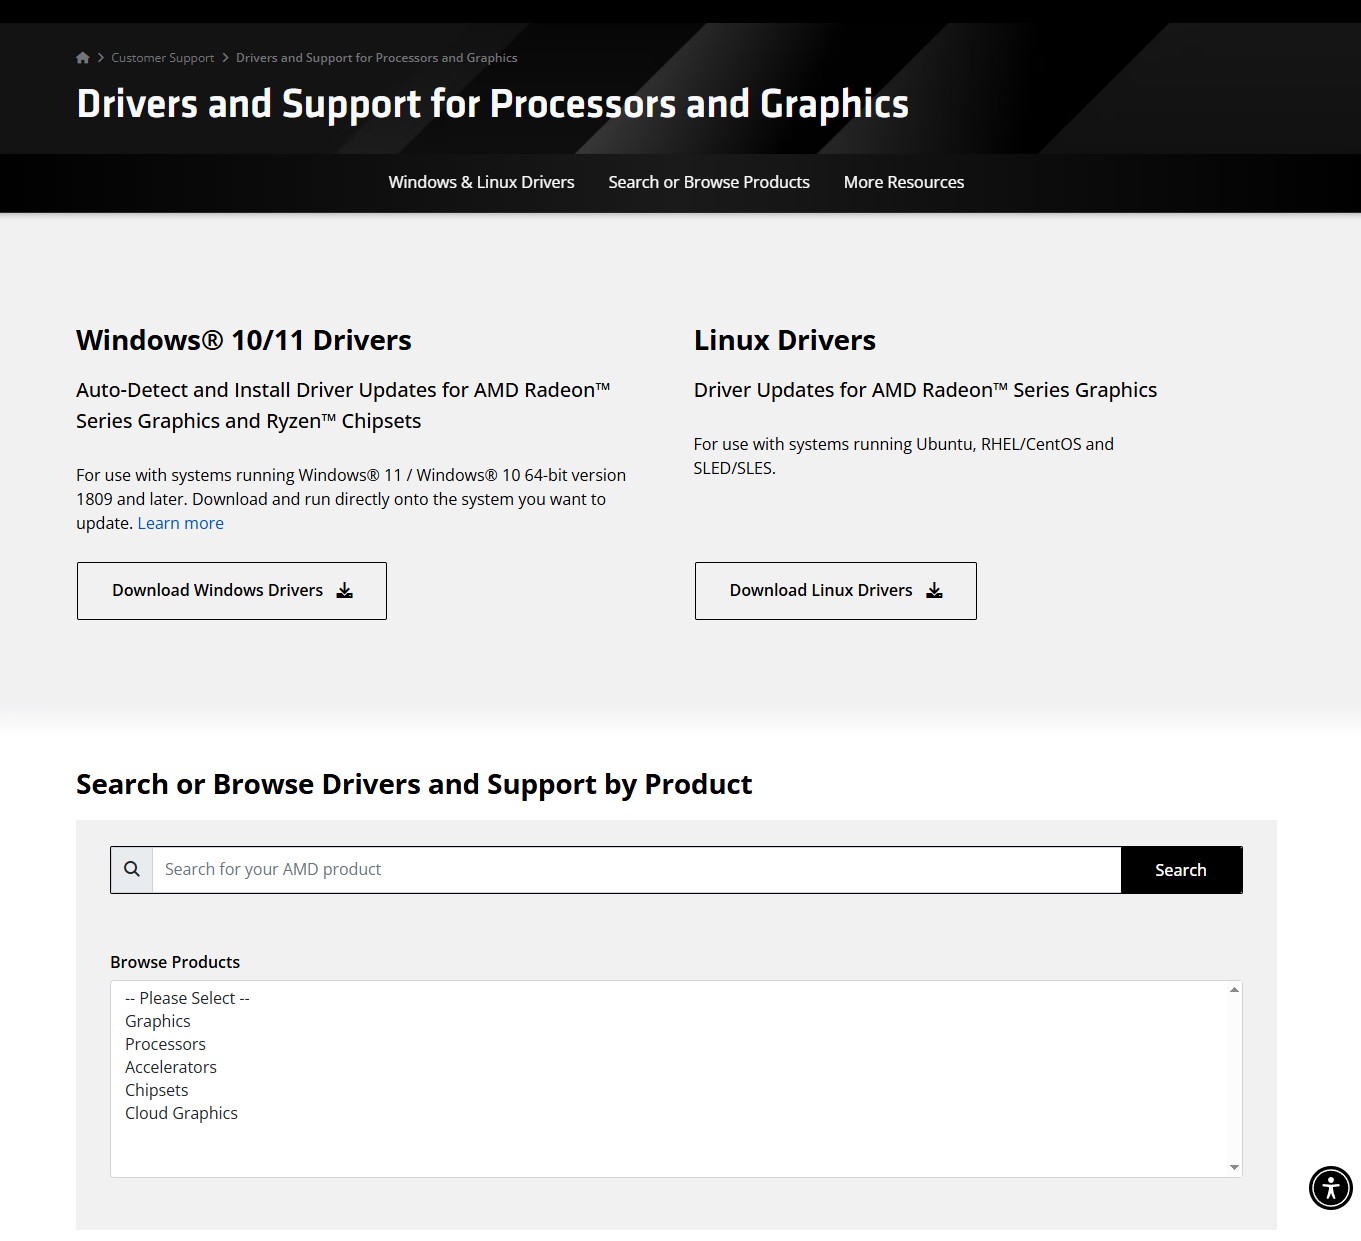Go to Windows & Linux Drivers tab
Image resolution: width=1361 pixels, height=1241 pixels.
[x=481, y=182]
